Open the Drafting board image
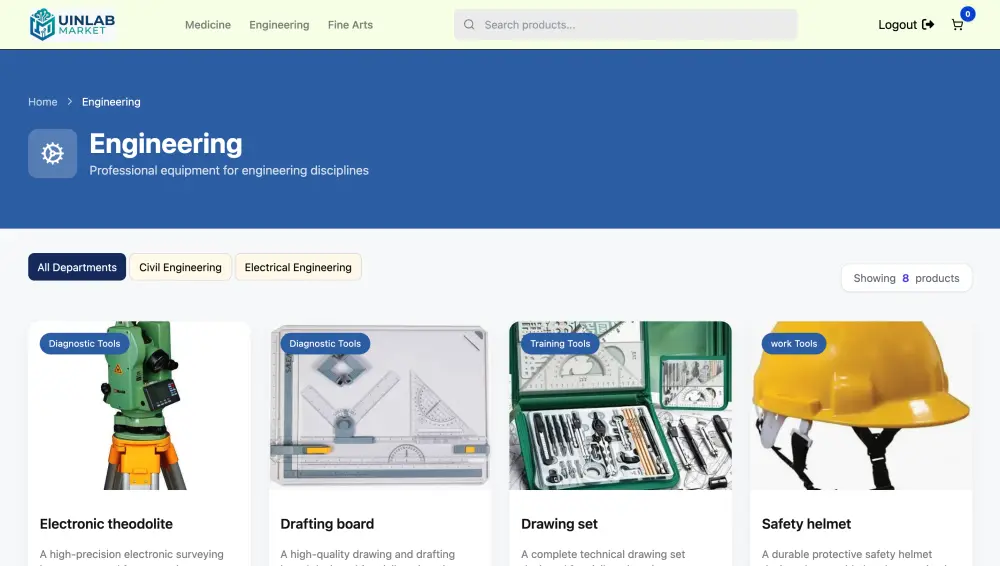The image size is (1000, 566). click(380, 405)
